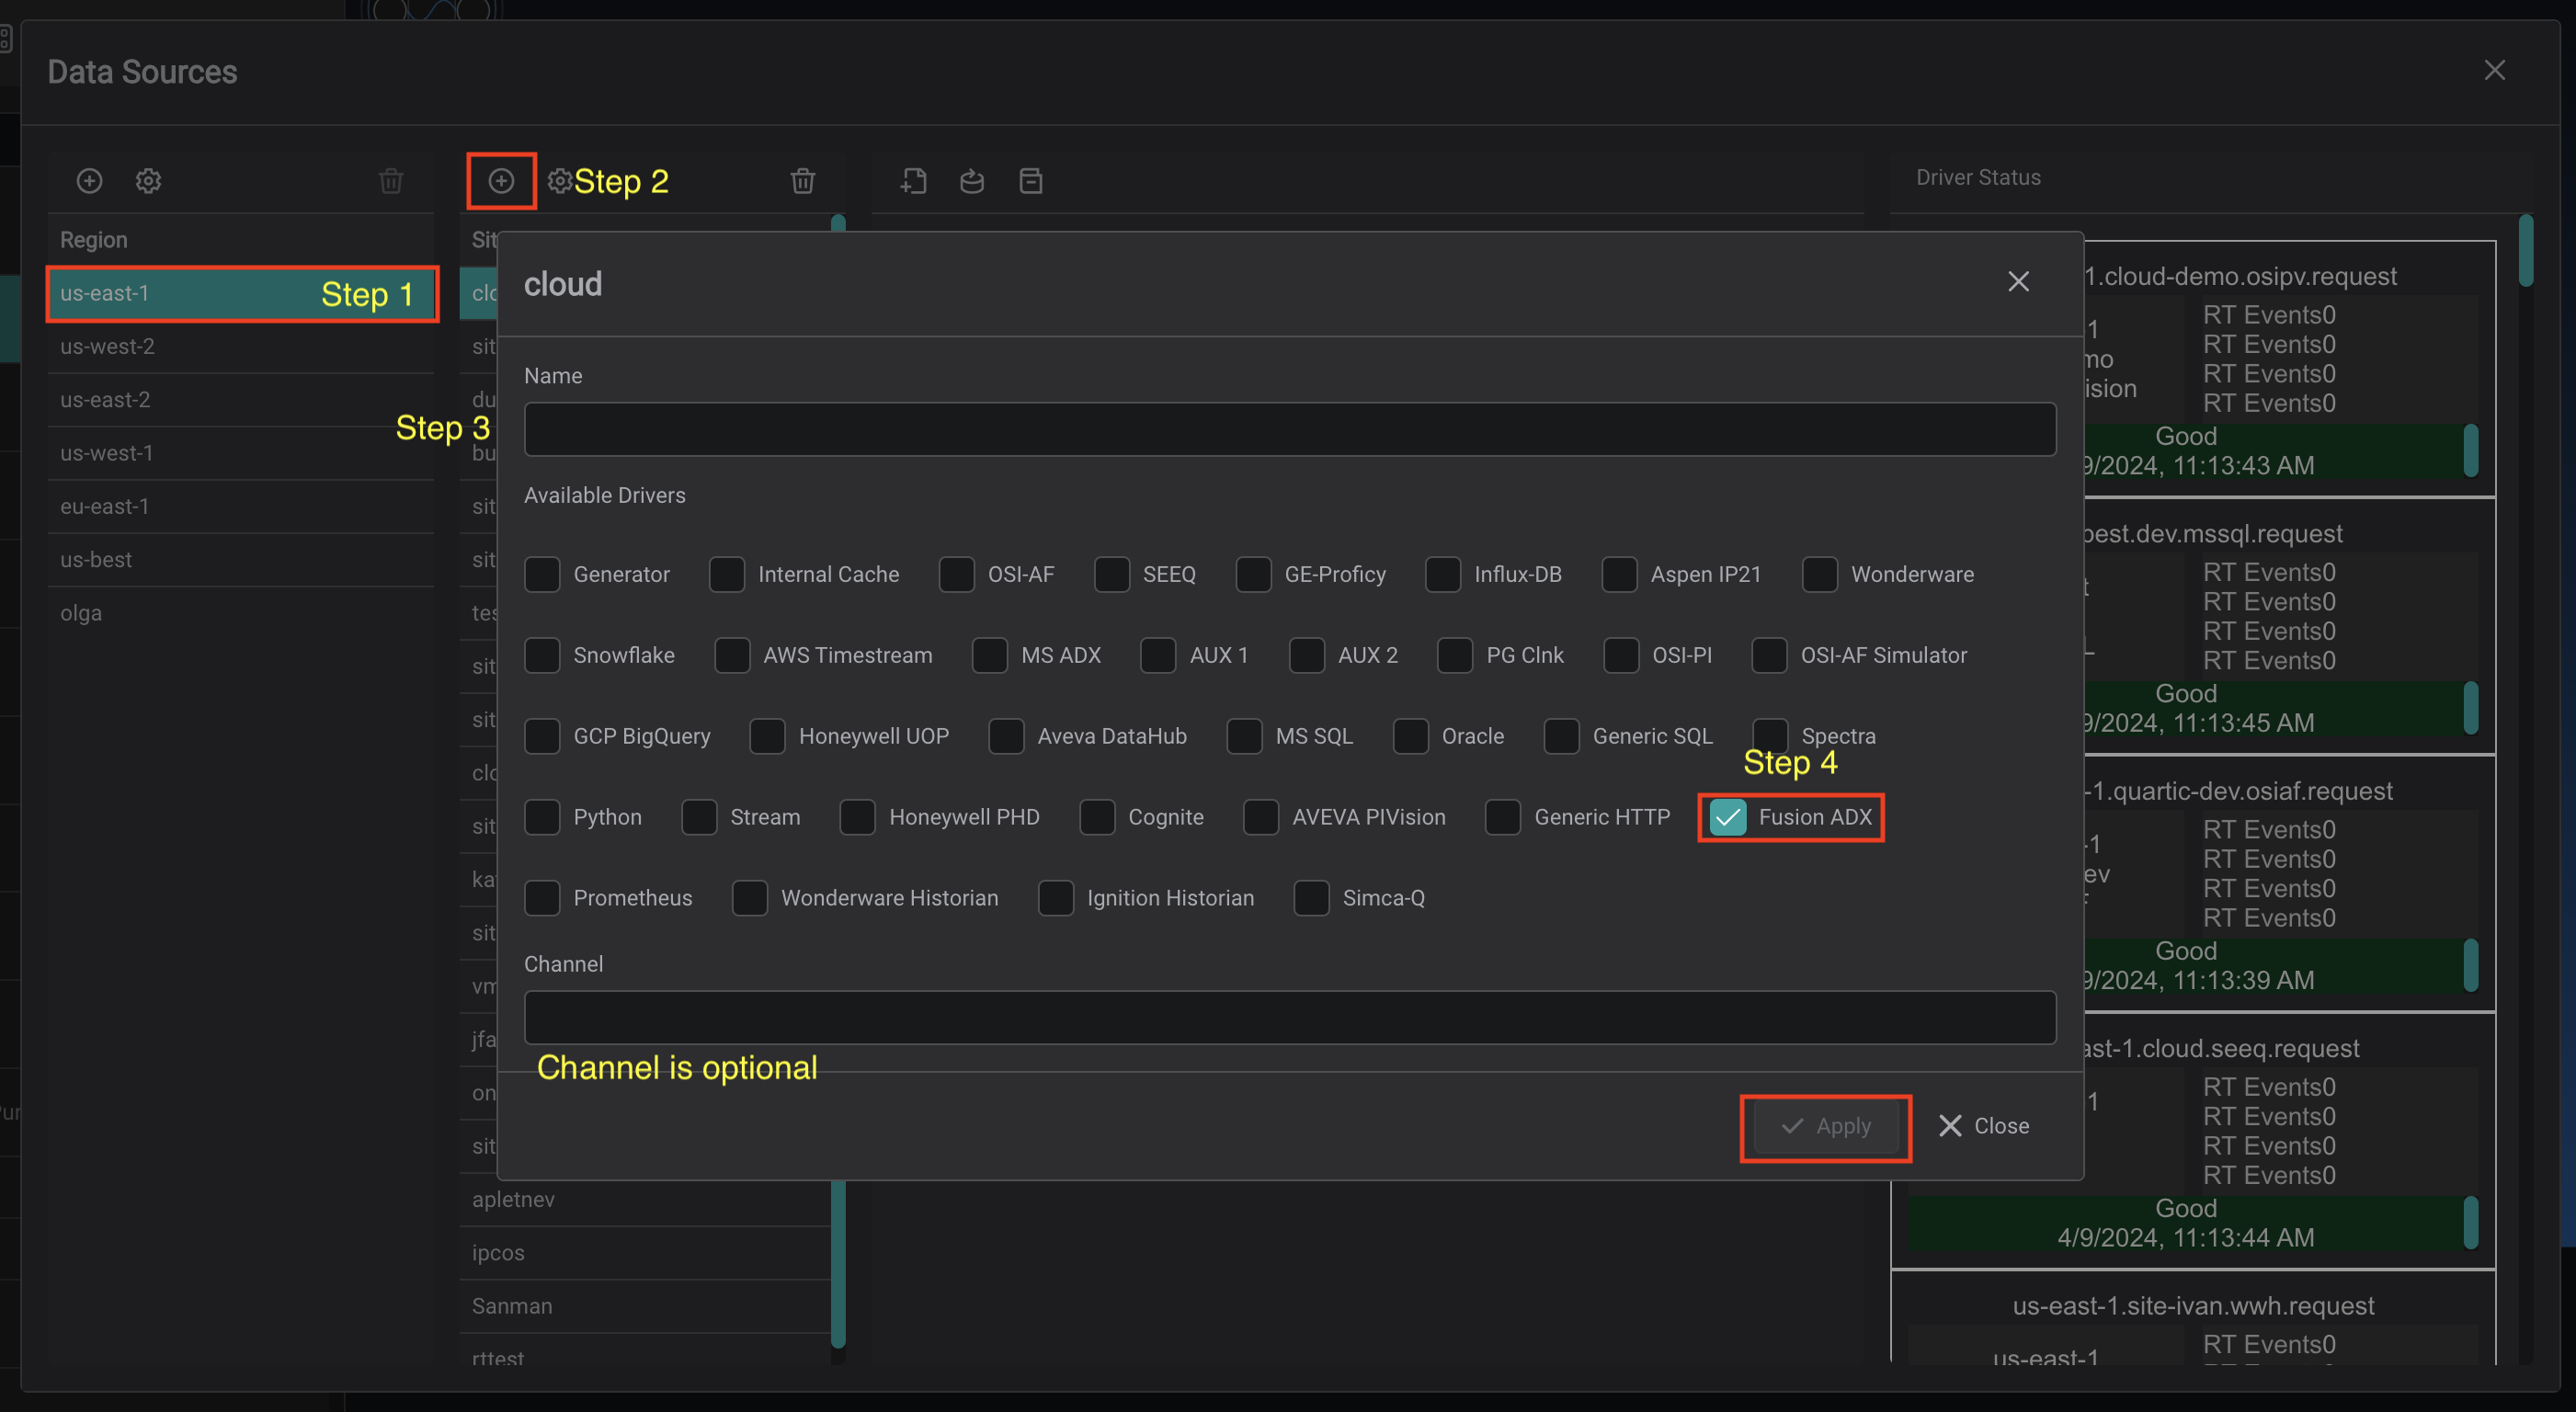Delete region with trash icon
This screenshot has height=1412, width=2576.
[391, 181]
